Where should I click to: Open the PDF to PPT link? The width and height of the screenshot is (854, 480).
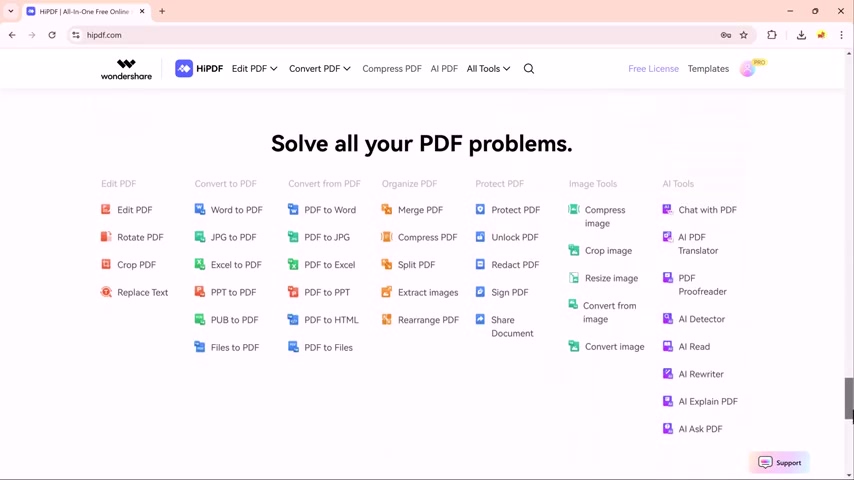pos(319,293)
